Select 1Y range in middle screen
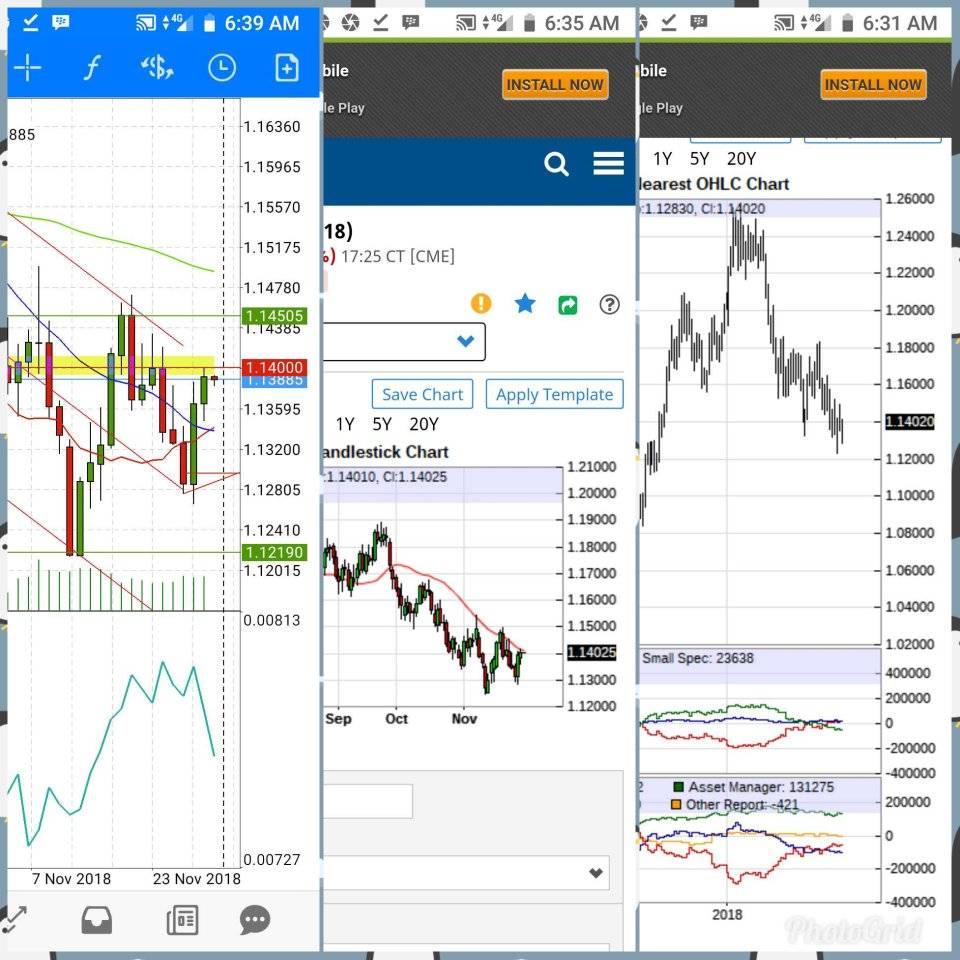This screenshot has width=960, height=960. tap(345, 424)
